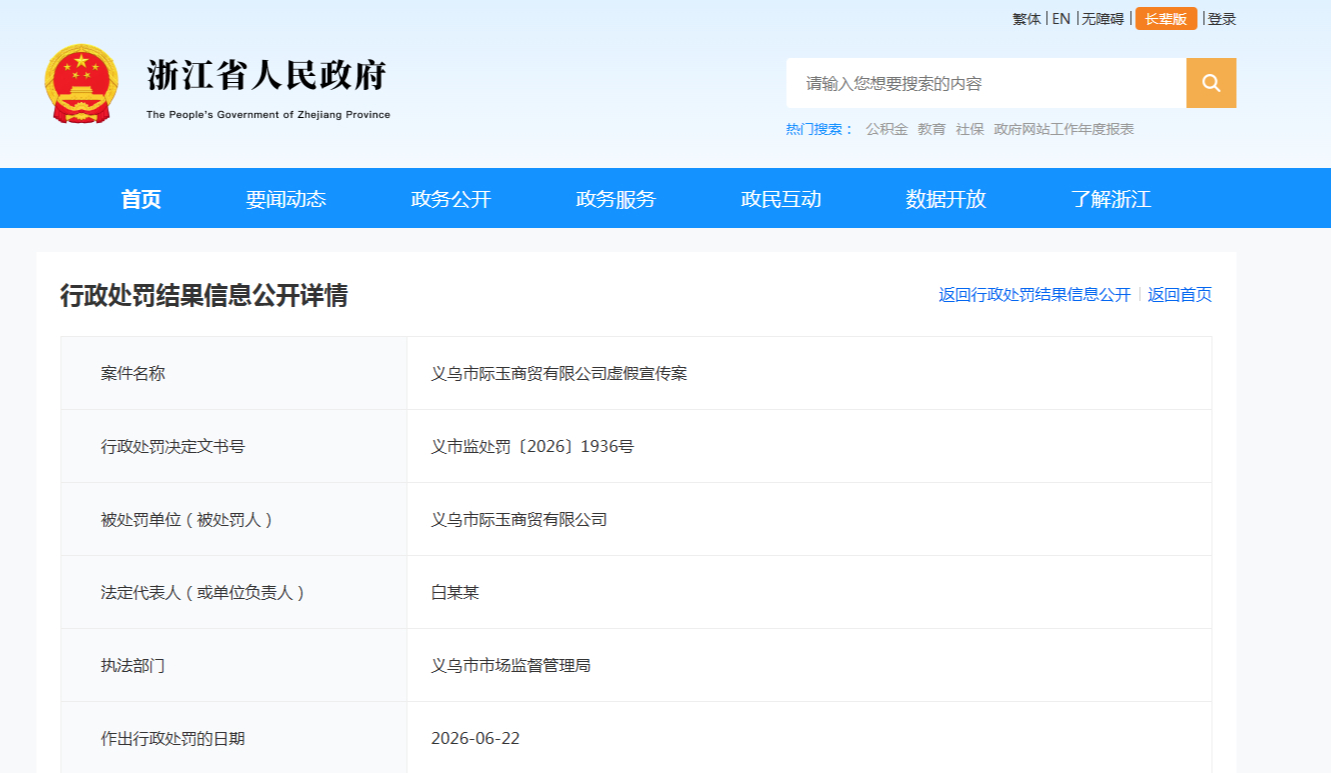Select hot search term 教育
Viewport: 1331px width, 773px height.
tap(932, 129)
